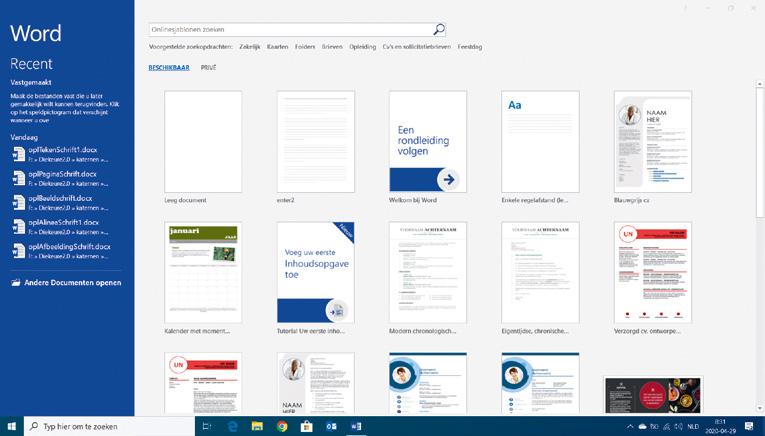
Task: Open the Eigentijdse chronologische template
Action: click(540, 272)
